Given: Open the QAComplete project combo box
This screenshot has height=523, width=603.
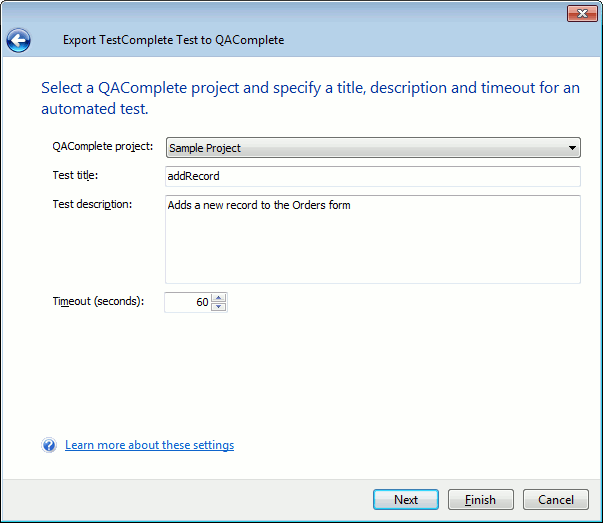Looking at the screenshot, I should coord(372,148).
